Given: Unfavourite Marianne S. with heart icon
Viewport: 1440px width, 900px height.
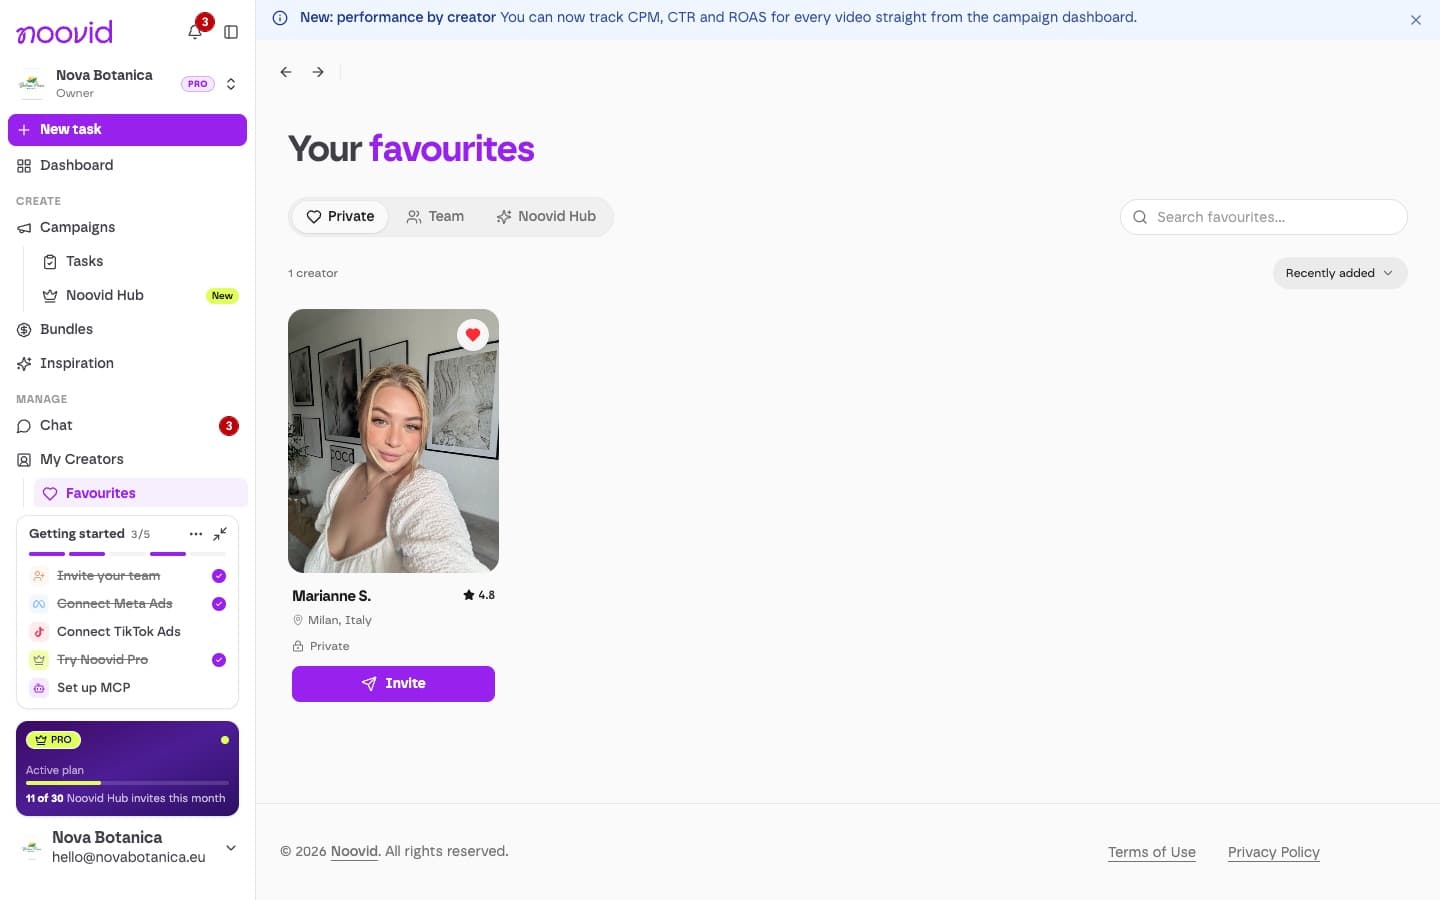Looking at the screenshot, I should click(473, 335).
